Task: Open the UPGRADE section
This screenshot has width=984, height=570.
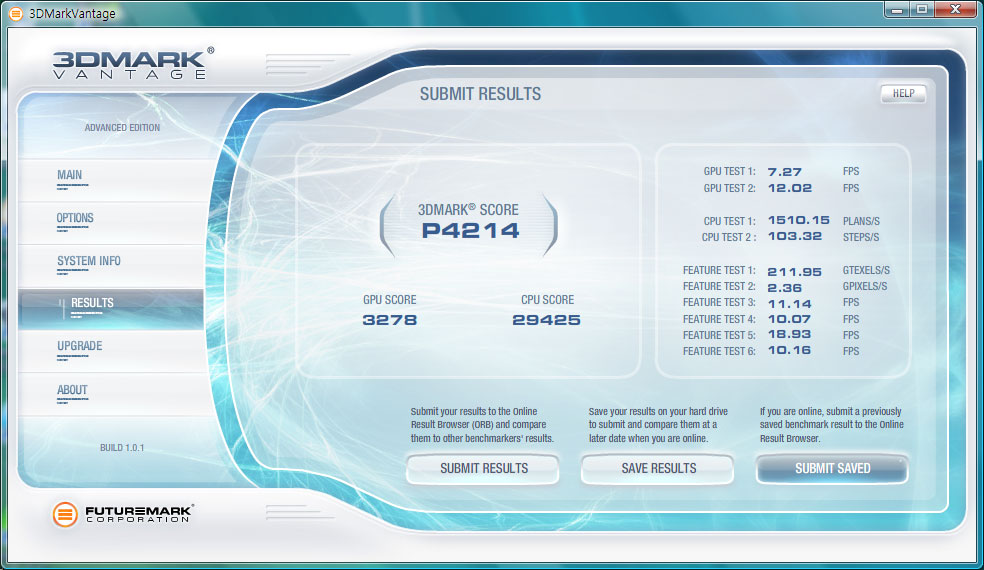Action: pos(79,347)
